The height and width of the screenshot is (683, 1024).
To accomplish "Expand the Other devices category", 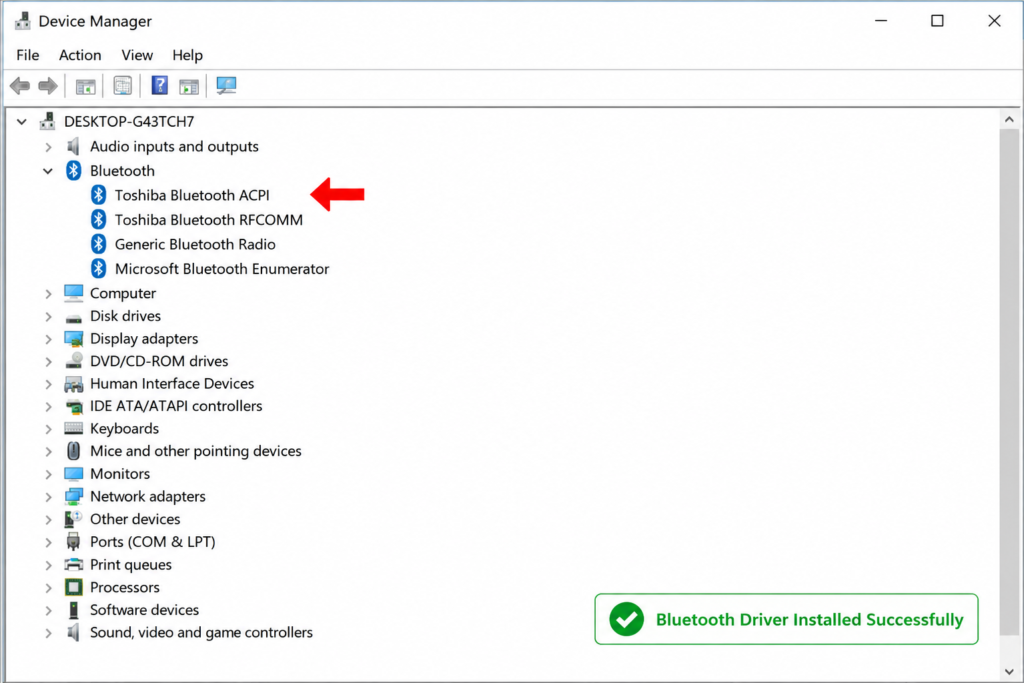I will 48,520.
